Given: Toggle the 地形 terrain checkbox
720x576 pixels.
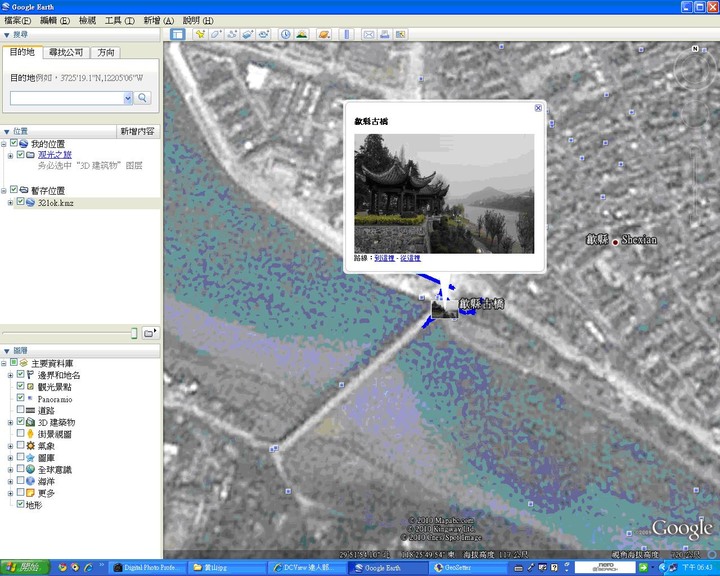Looking at the screenshot, I should (20, 504).
